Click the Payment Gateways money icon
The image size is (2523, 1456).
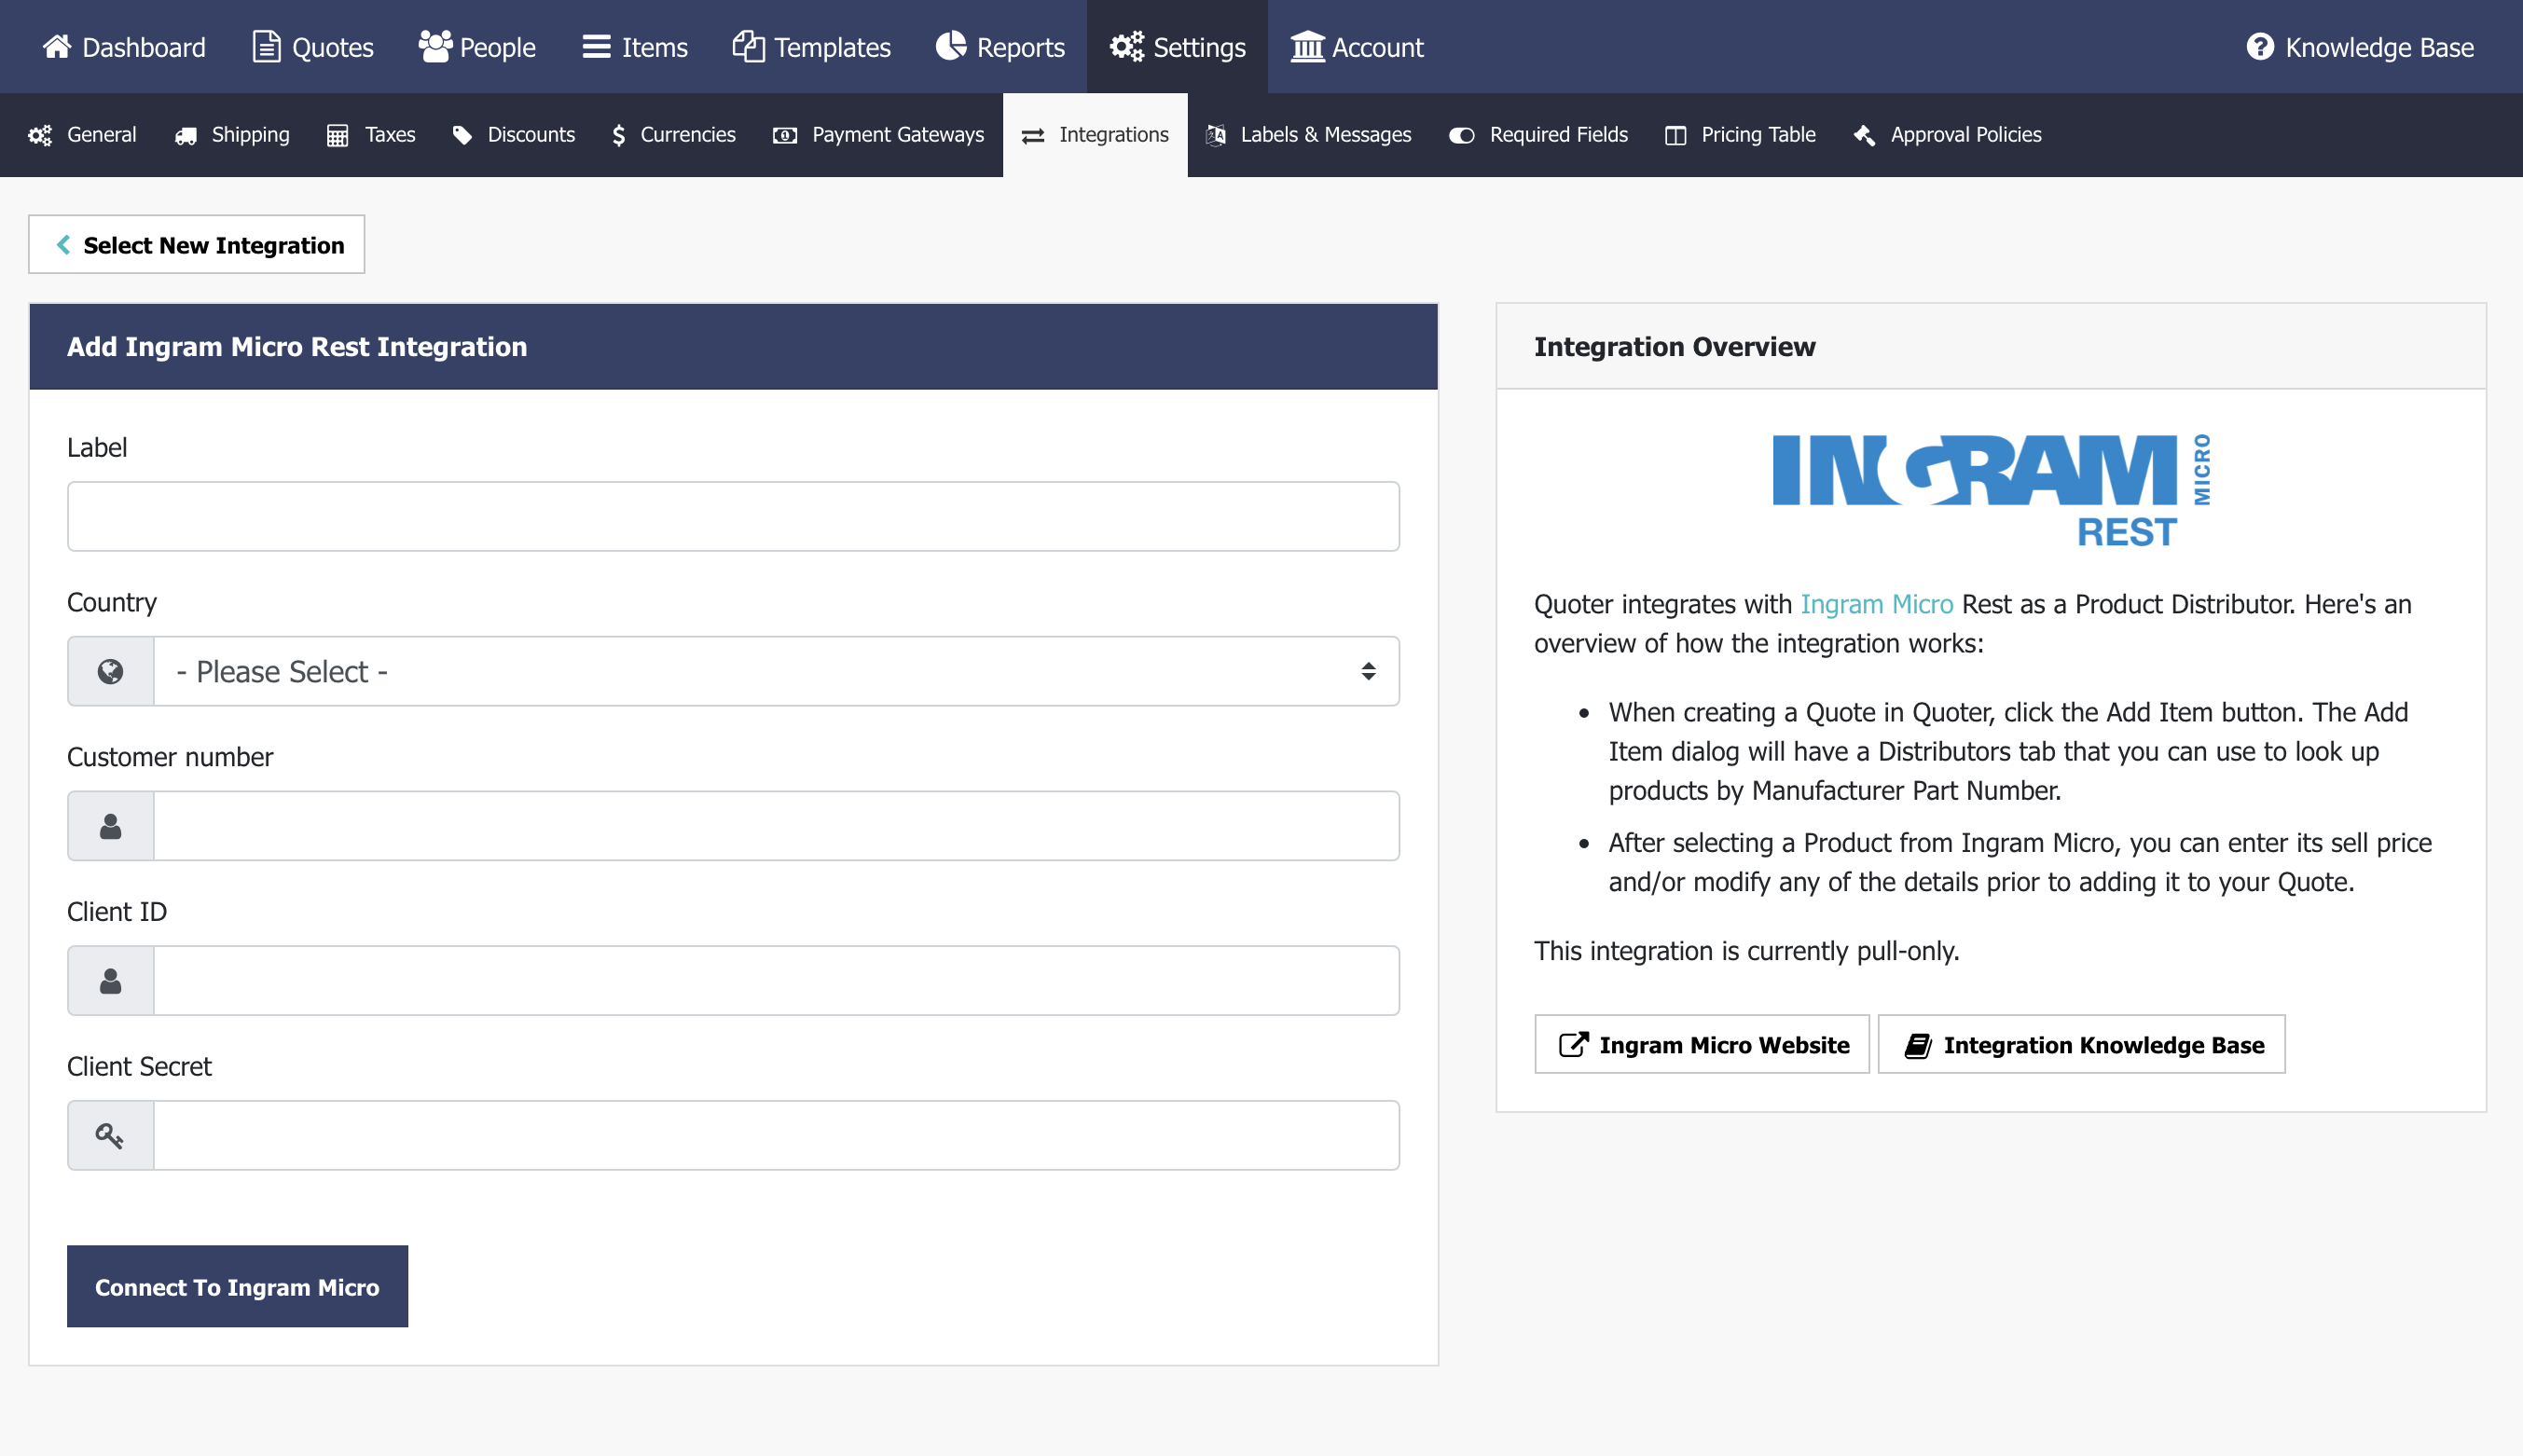point(785,135)
